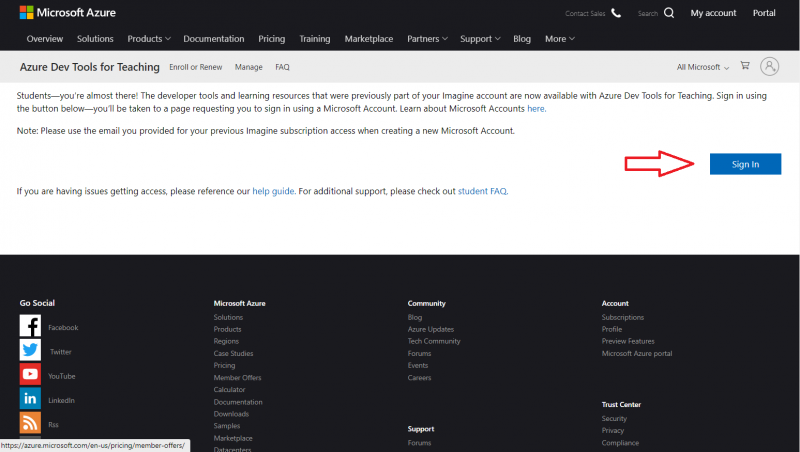Expand the Products dropdown menu
This screenshot has height=452, width=800.
149,39
